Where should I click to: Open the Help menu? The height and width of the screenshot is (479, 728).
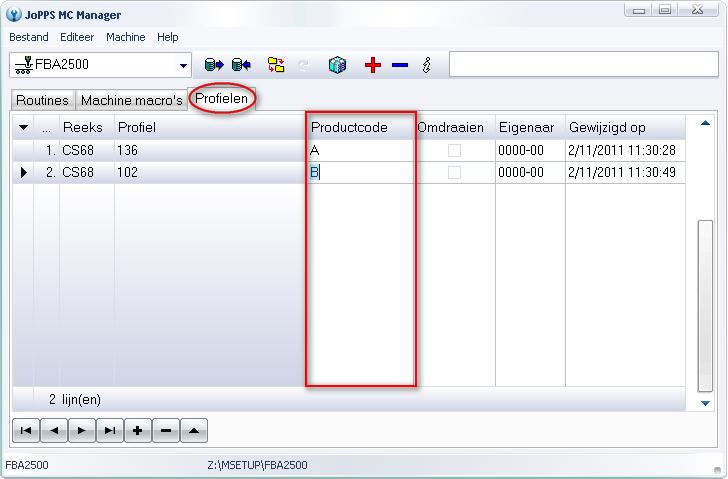point(168,37)
